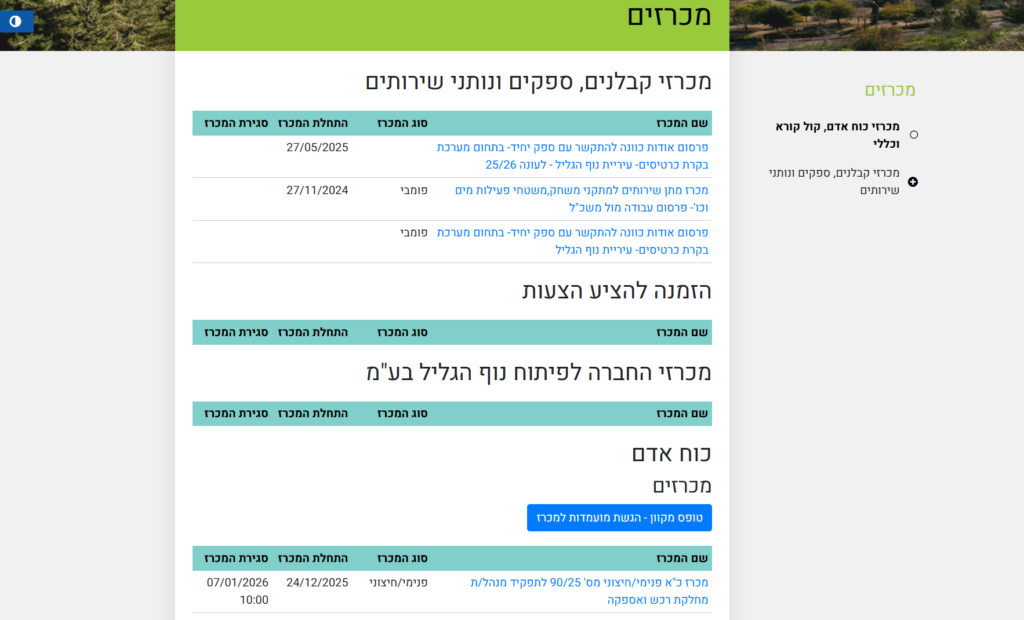Image resolution: width=1024 pixels, height=620 pixels.
Task: Click the closing date 07/01/2026 10:00
Action: point(237,591)
